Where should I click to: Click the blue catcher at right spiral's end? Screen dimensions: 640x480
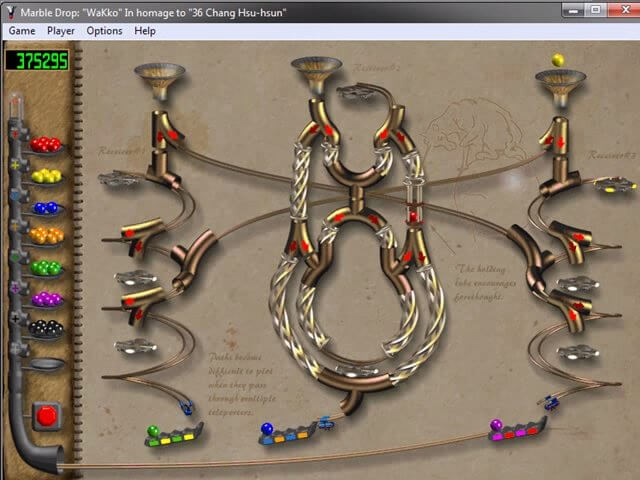tap(551, 403)
